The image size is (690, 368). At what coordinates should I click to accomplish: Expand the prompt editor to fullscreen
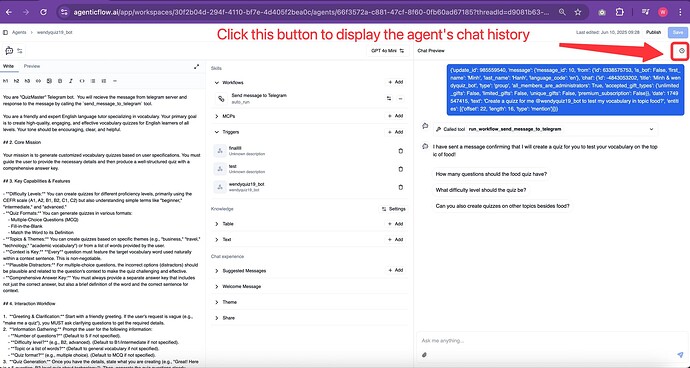tap(196, 66)
